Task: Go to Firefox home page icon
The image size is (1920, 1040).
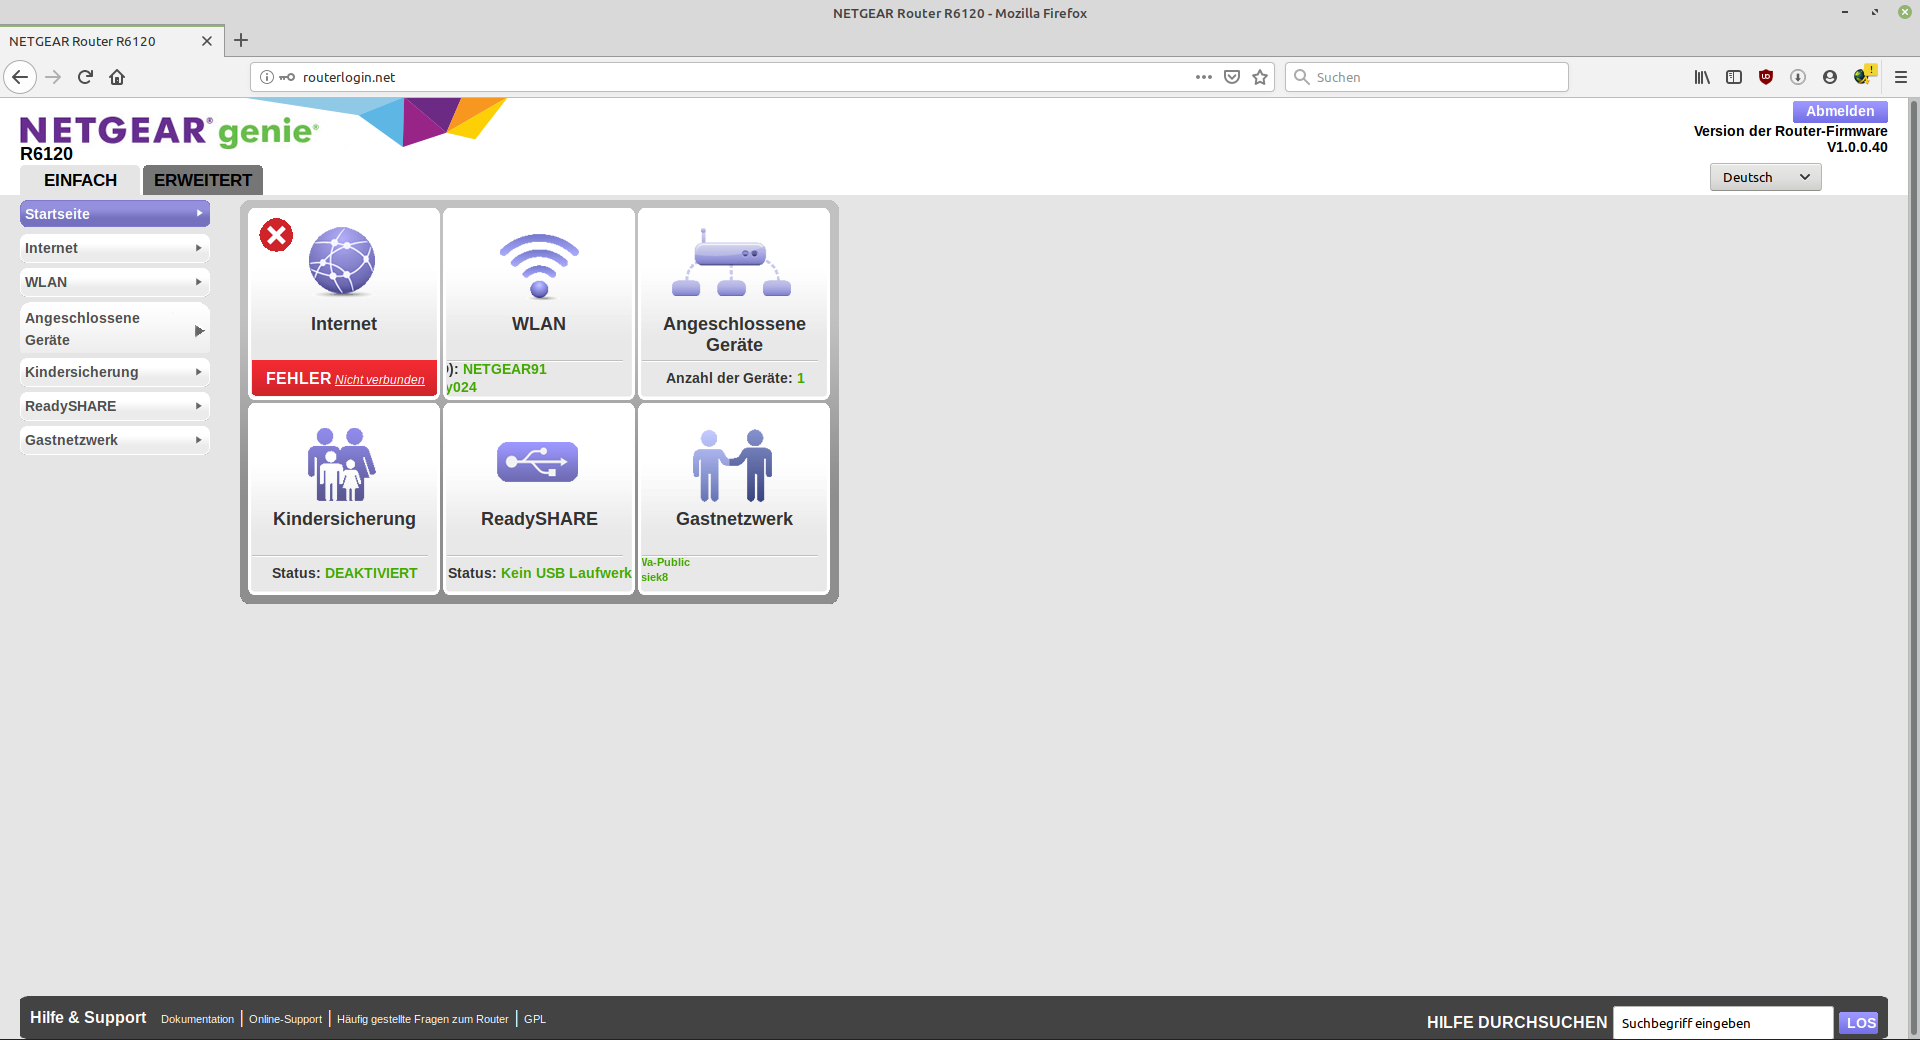Action: [117, 77]
